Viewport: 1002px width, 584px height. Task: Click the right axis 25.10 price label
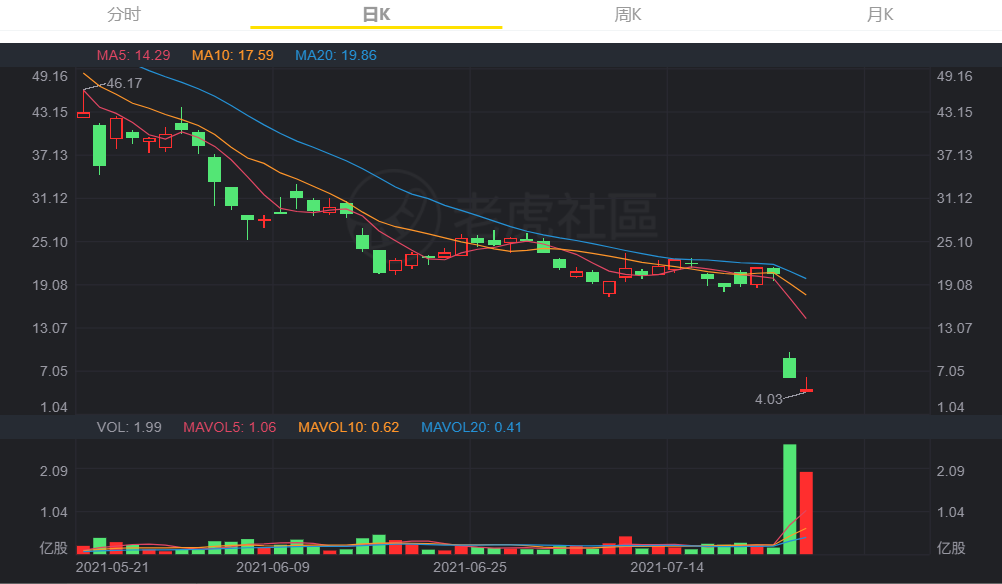pyautogui.click(x=955, y=242)
